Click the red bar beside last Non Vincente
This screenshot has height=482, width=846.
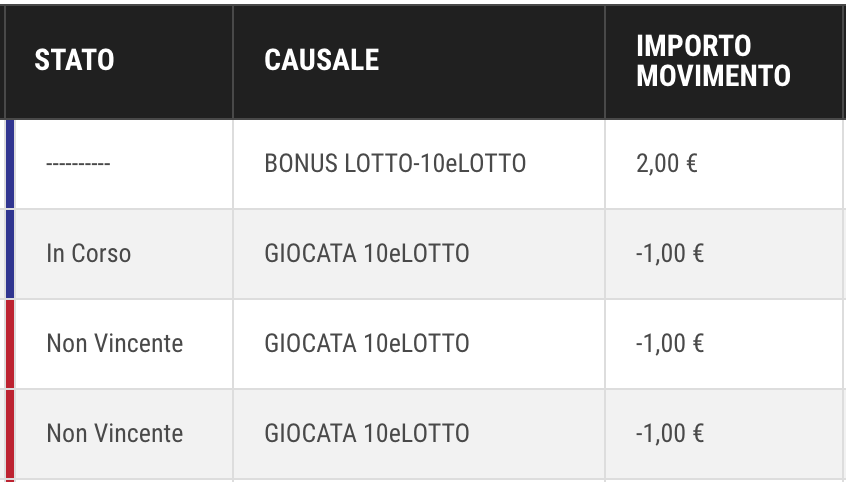click(x=10, y=435)
